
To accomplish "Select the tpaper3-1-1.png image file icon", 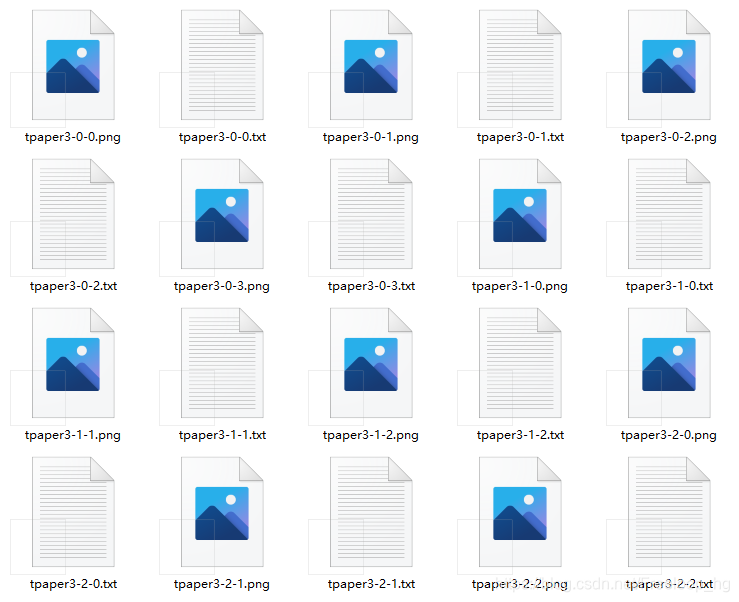I will click(73, 363).
